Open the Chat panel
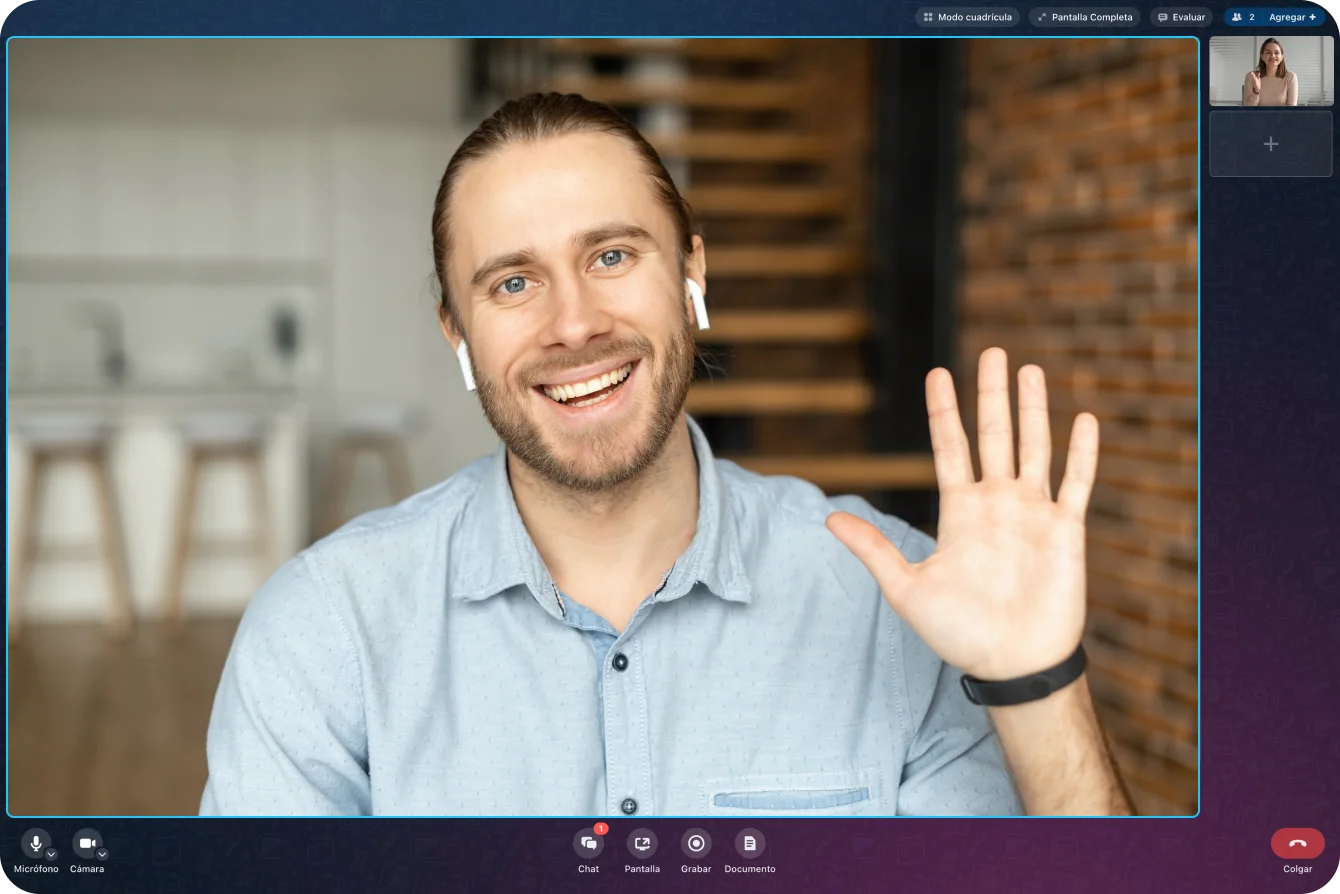 coord(589,844)
